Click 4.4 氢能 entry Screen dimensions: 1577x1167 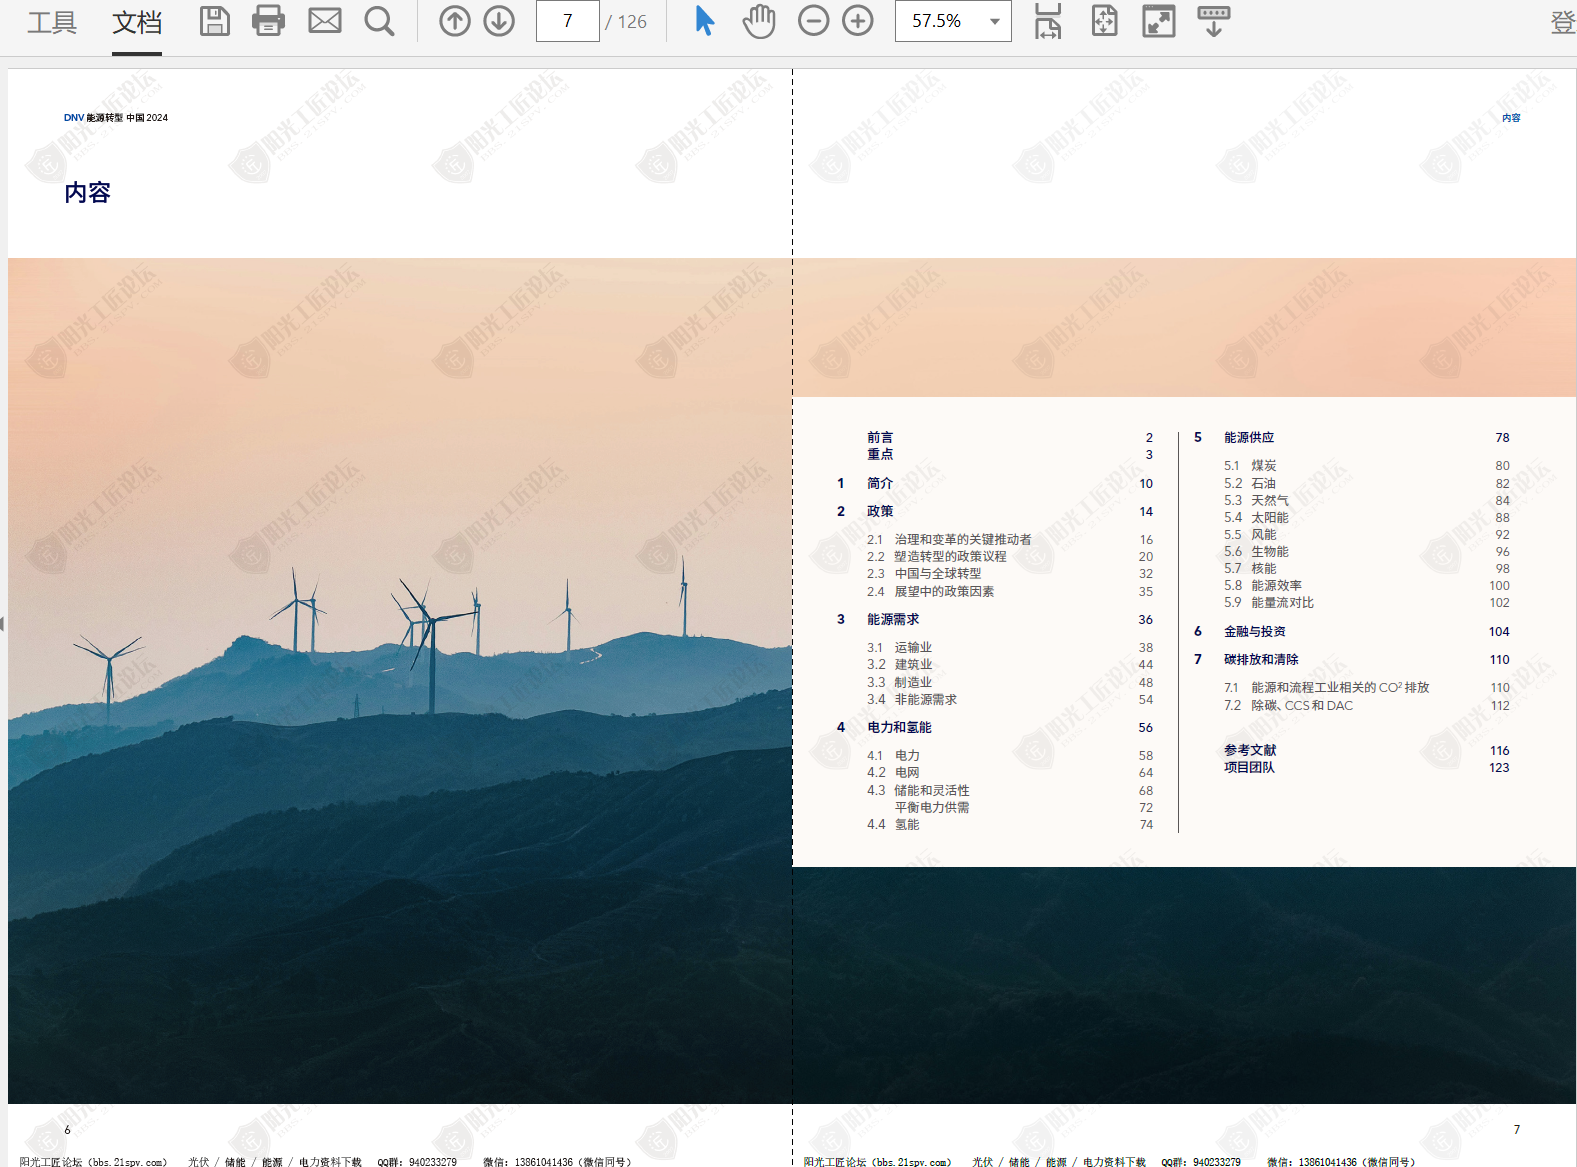coord(893,824)
